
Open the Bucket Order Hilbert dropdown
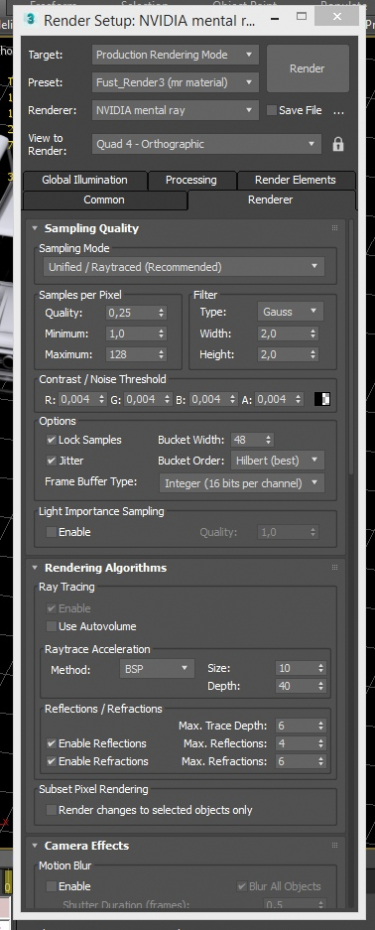pos(277,460)
